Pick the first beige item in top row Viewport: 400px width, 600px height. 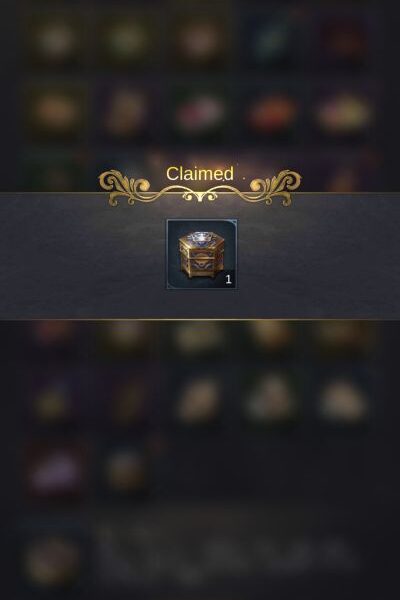(x=56, y=39)
